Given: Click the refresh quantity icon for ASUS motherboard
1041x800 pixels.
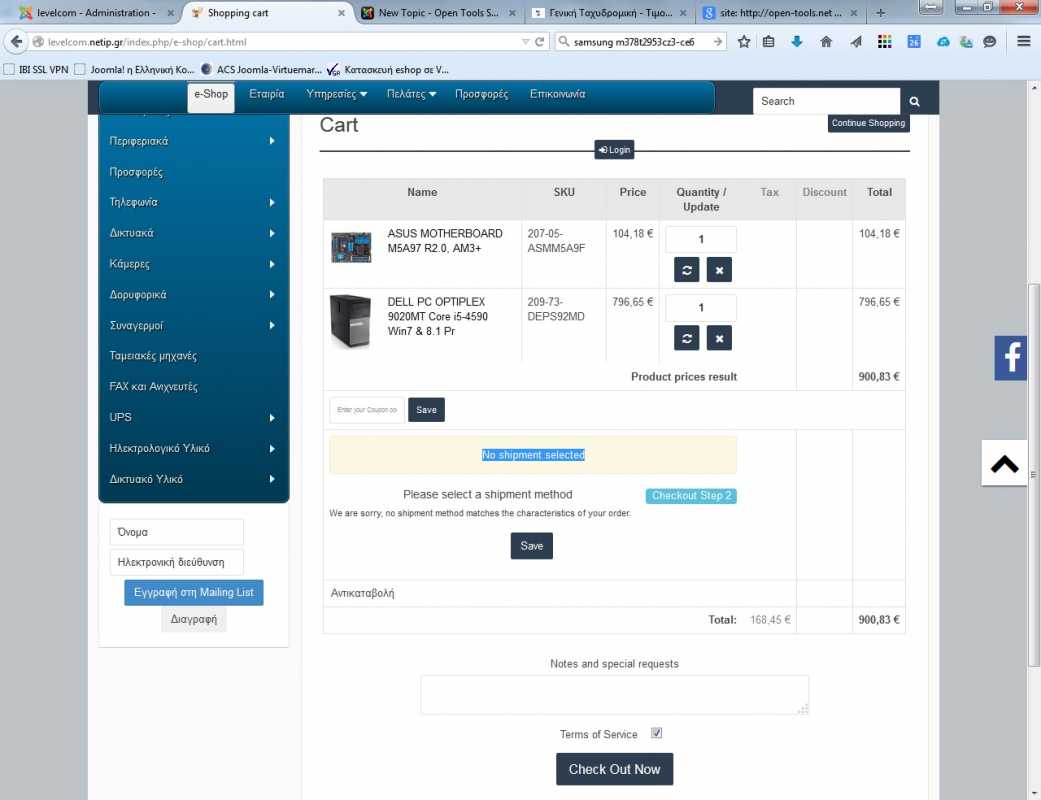Looking at the screenshot, I should pos(686,270).
